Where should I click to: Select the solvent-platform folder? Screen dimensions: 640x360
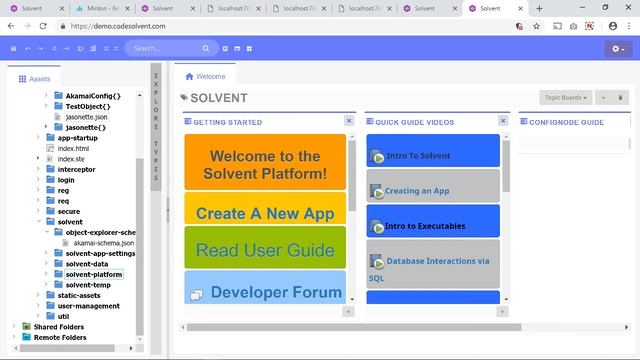(94, 274)
